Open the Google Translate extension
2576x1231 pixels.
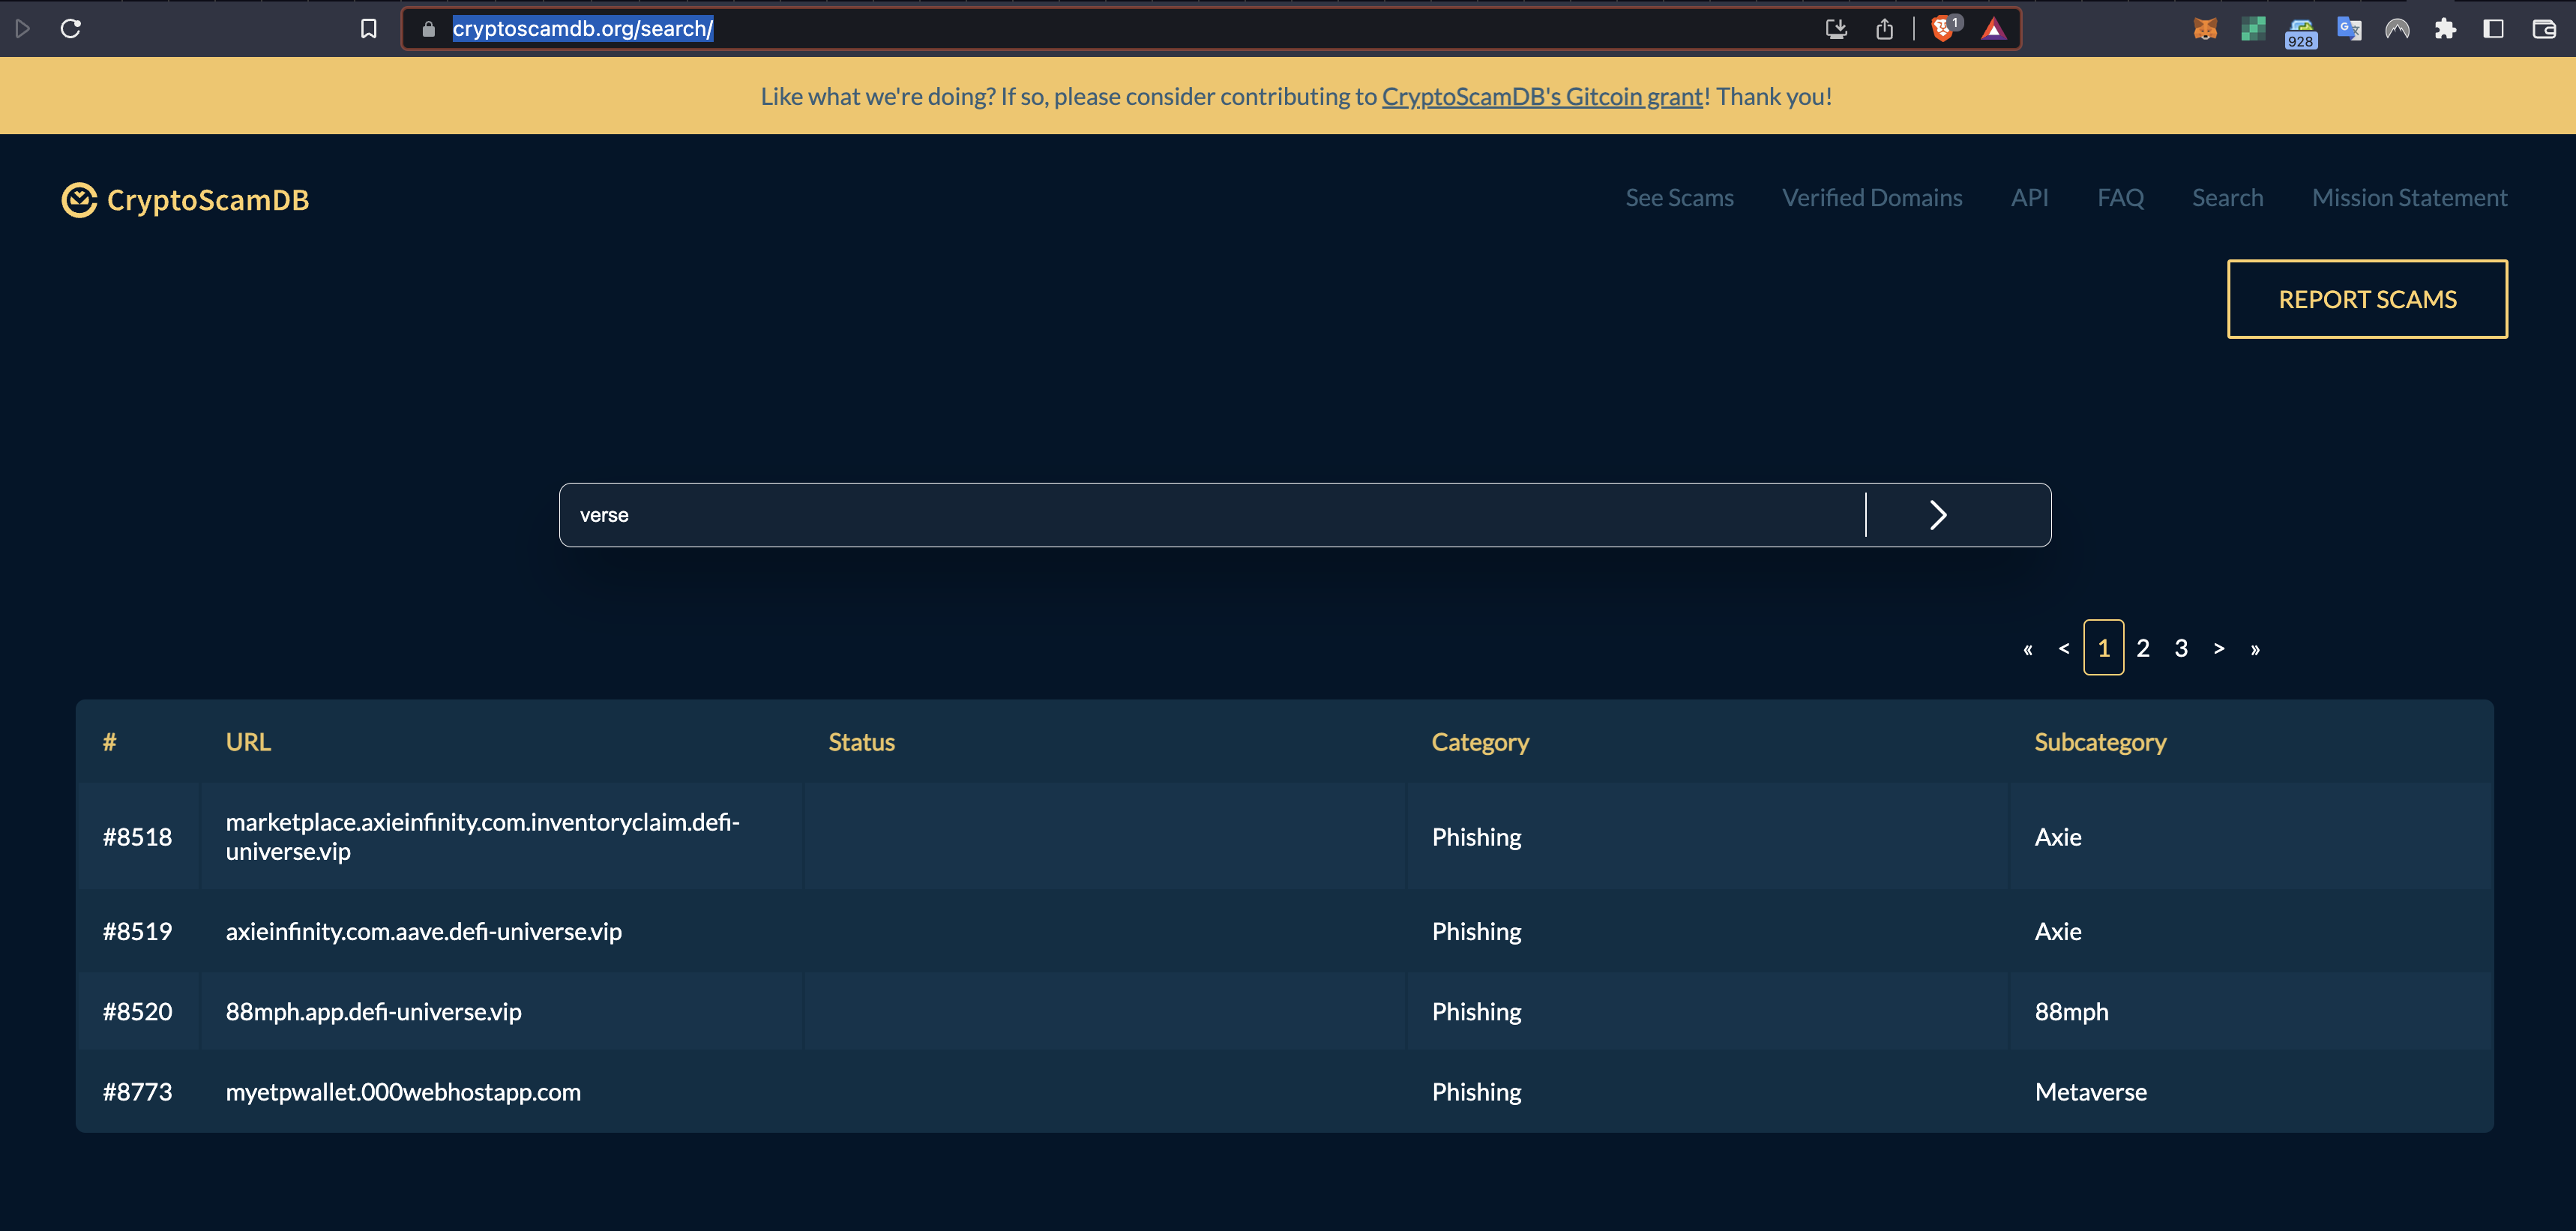point(2349,29)
